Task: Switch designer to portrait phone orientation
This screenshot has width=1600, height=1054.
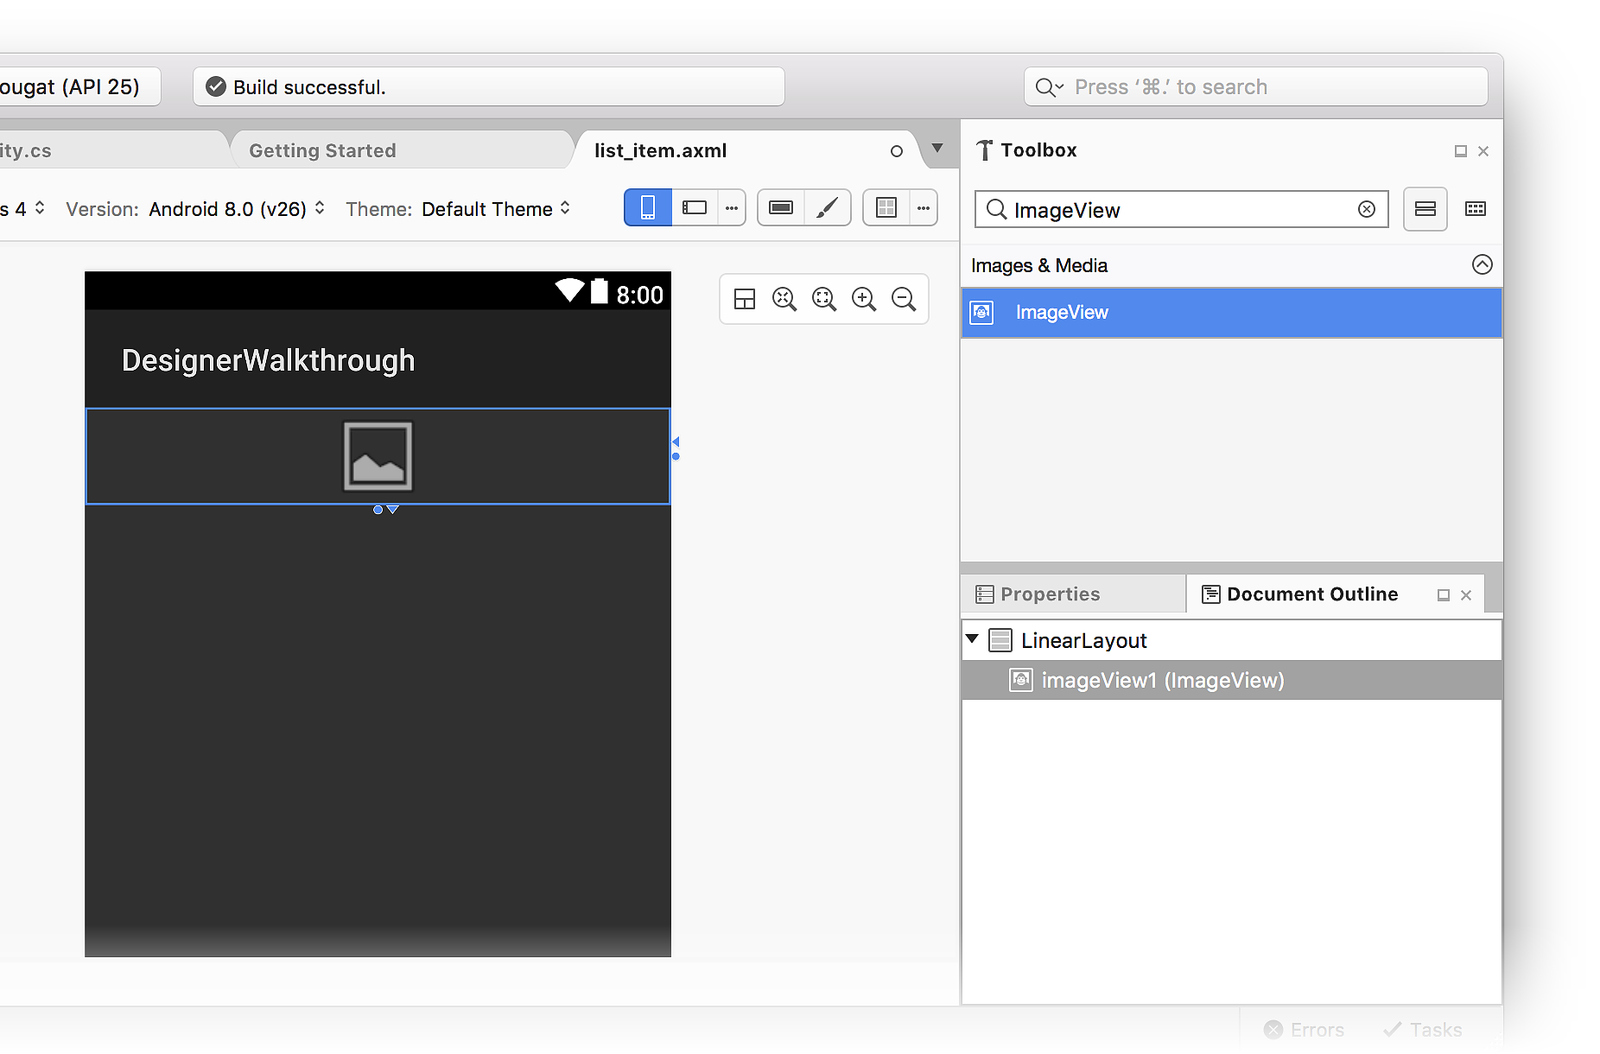Action: (648, 208)
